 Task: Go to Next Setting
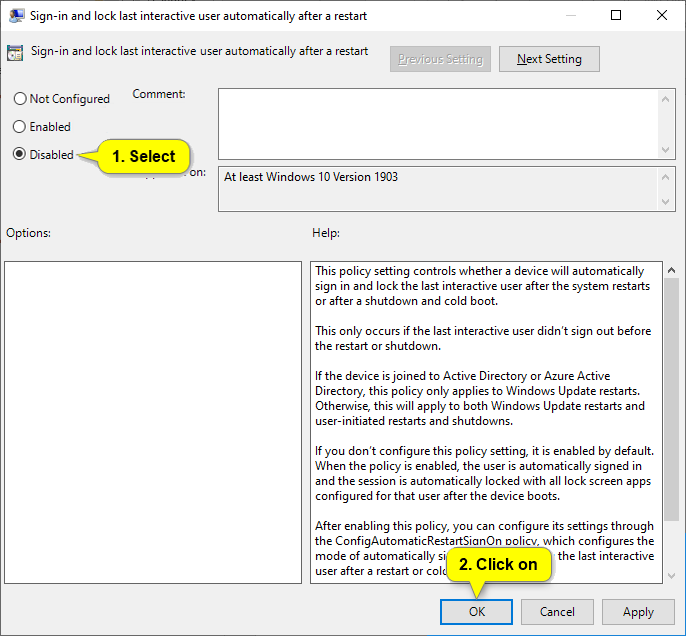coord(548,59)
